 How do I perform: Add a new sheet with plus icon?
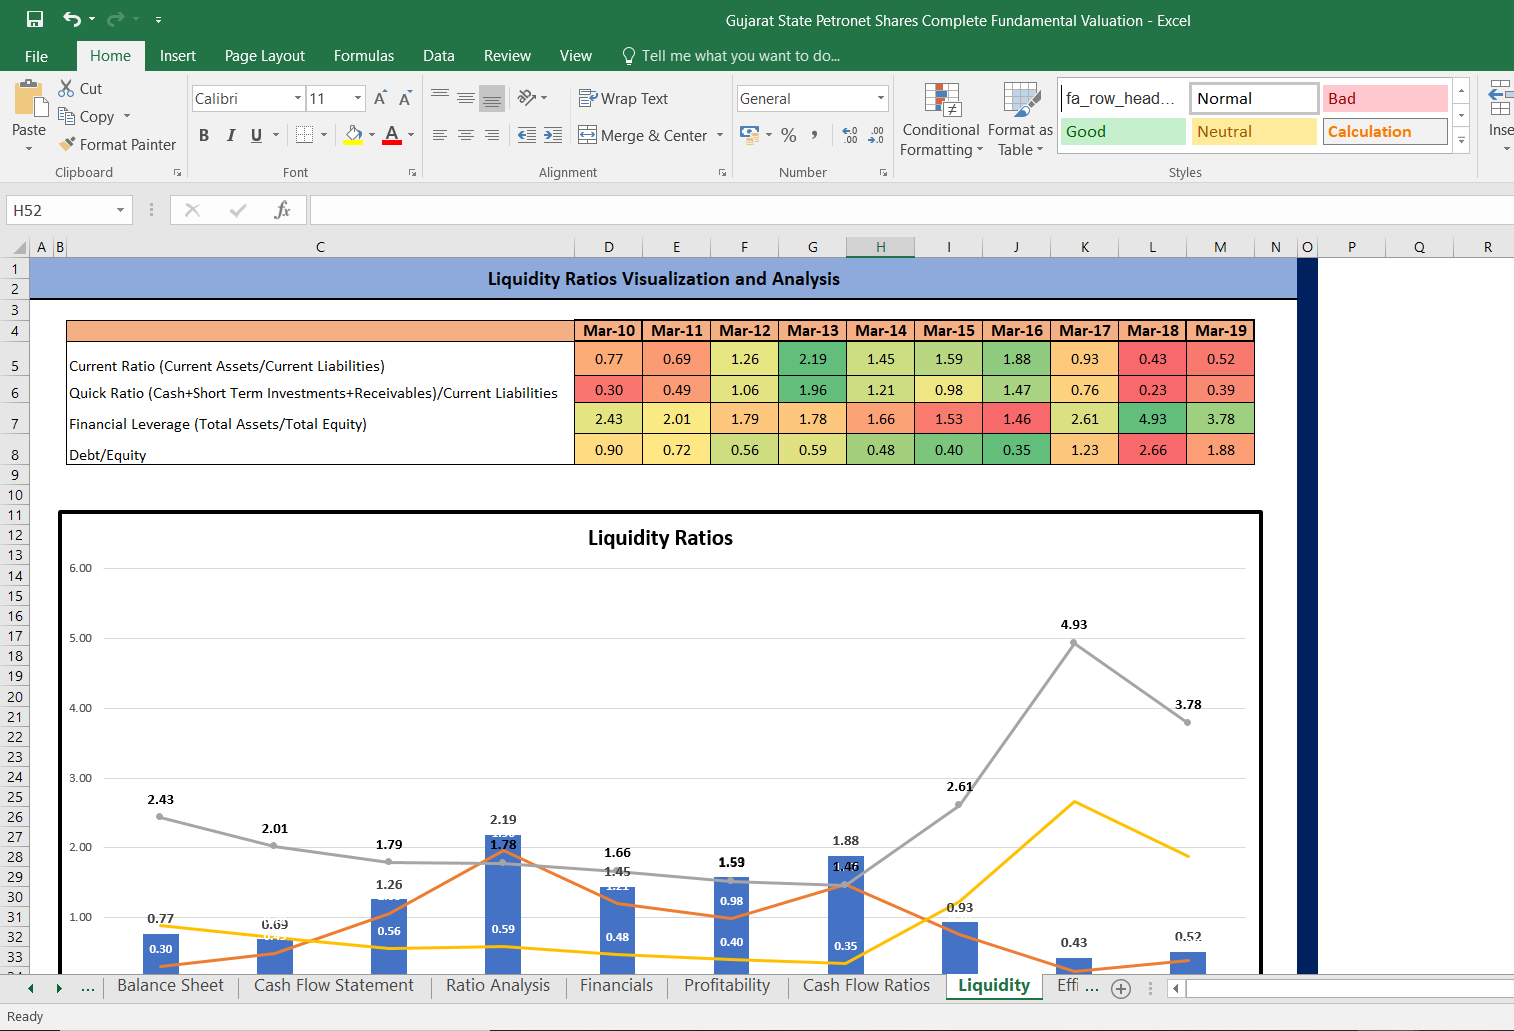pos(1121,989)
